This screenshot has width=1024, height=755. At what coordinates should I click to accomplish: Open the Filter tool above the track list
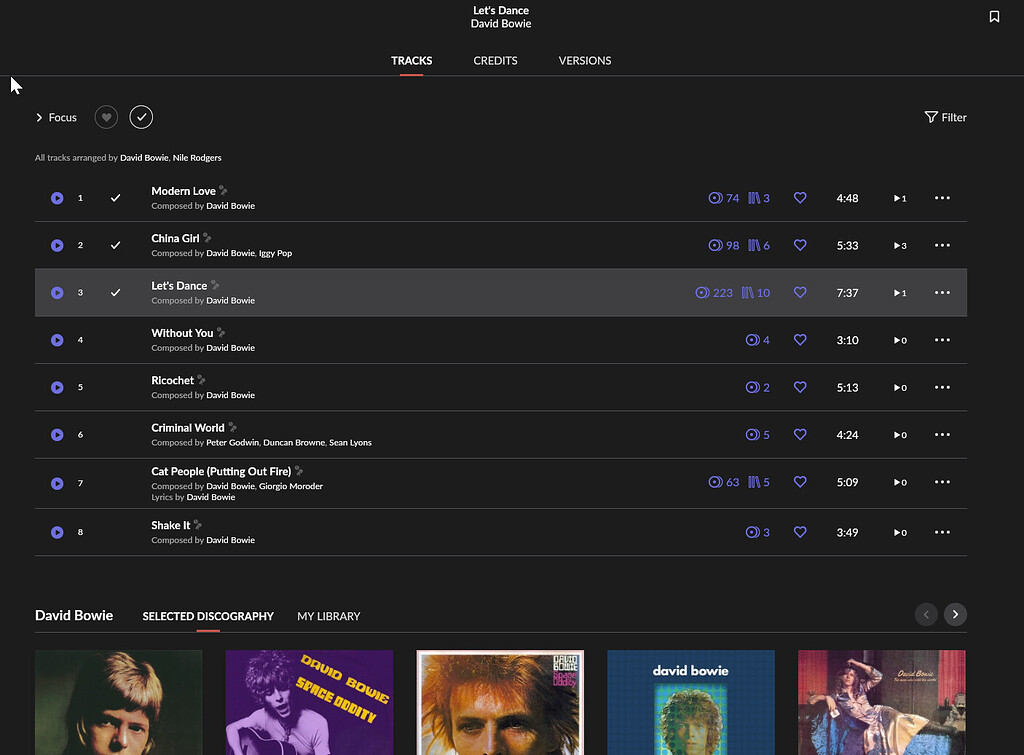point(945,117)
